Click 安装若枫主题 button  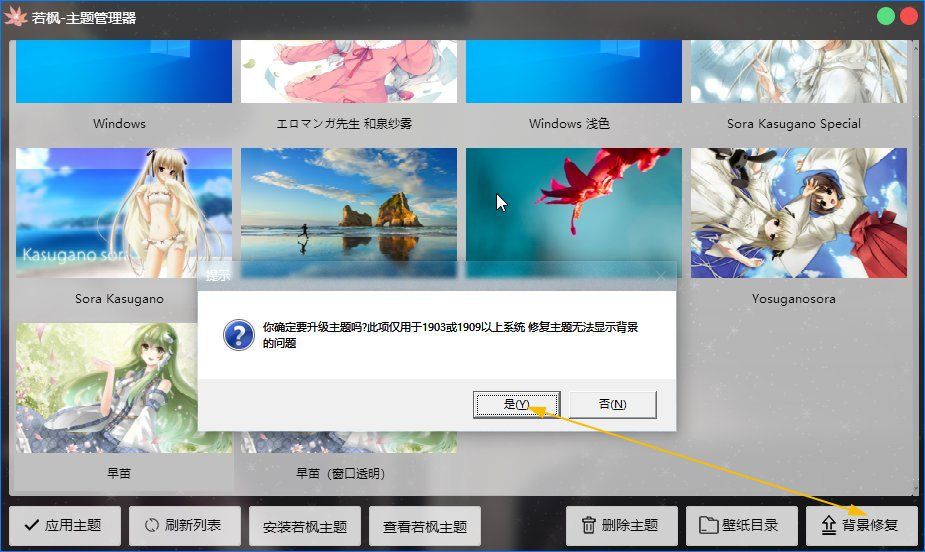305,526
